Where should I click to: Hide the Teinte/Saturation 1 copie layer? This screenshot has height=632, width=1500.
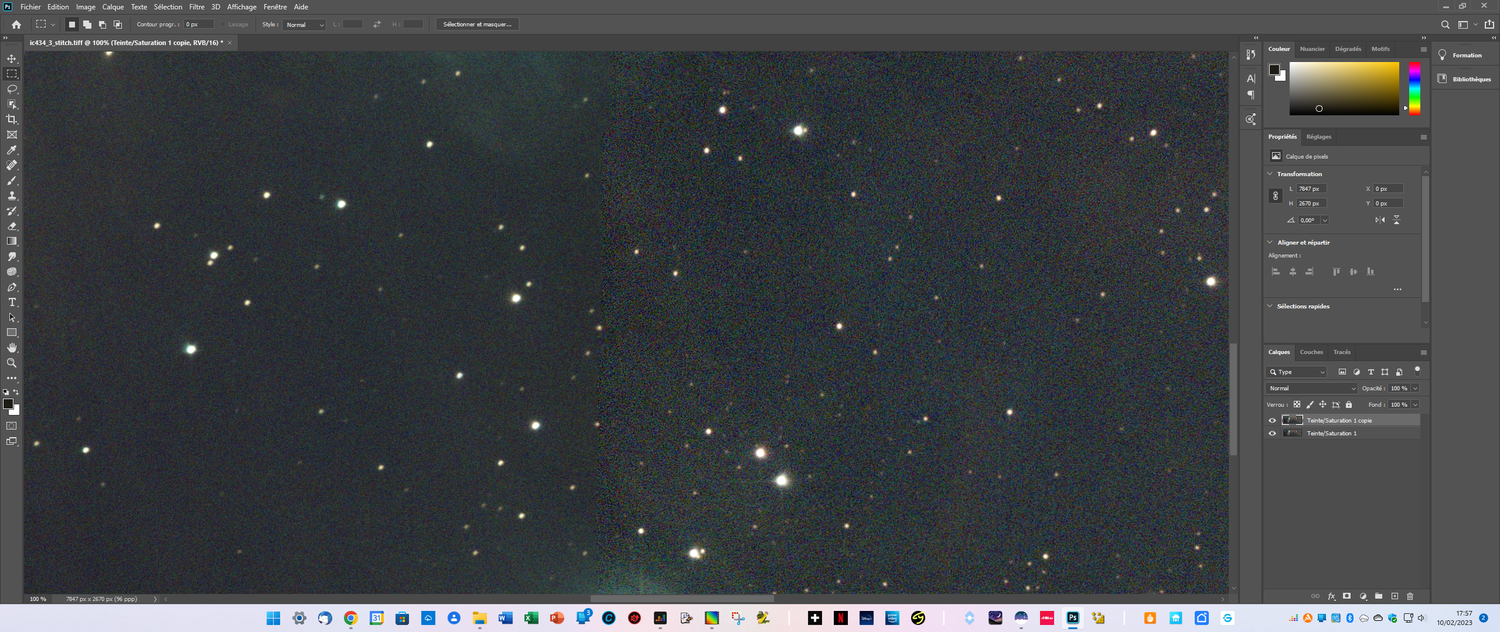tap(1272, 420)
